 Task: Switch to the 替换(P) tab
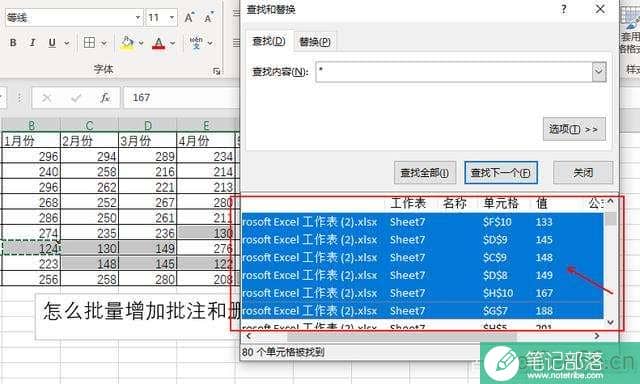pyautogui.click(x=315, y=42)
